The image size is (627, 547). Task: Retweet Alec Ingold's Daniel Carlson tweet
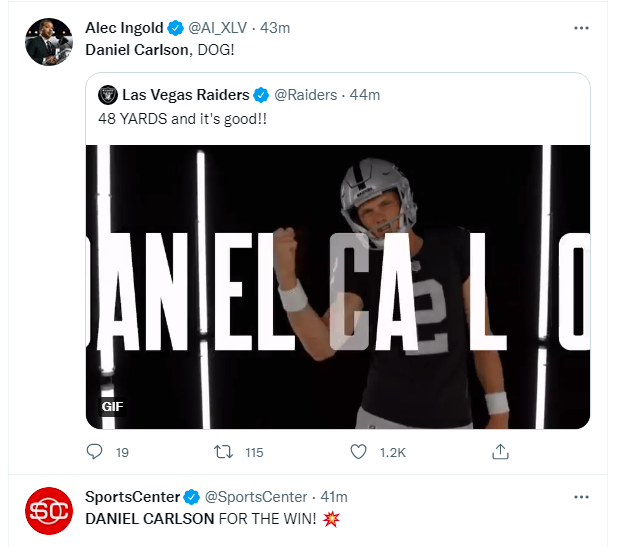[225, 452]
